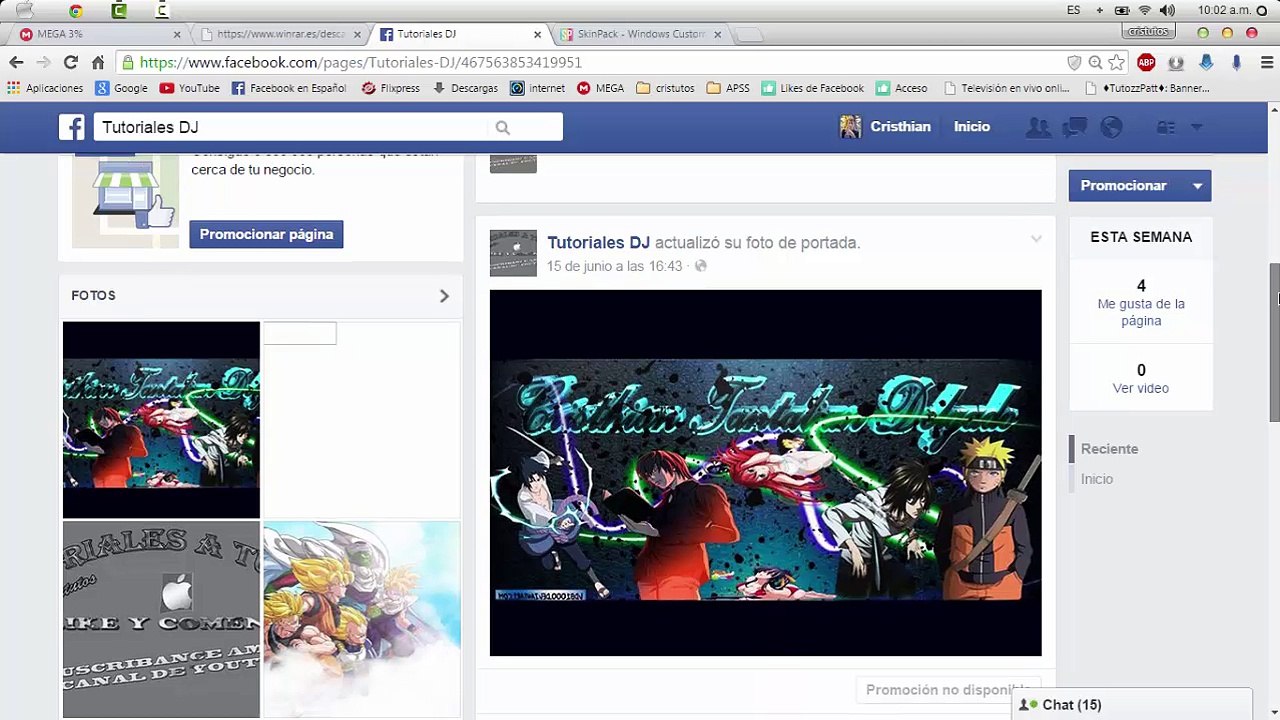Switch to the winrar.es tab
Image resolution: width=1280 pixels, height=720 pixels.
click(x=280, y=34)
